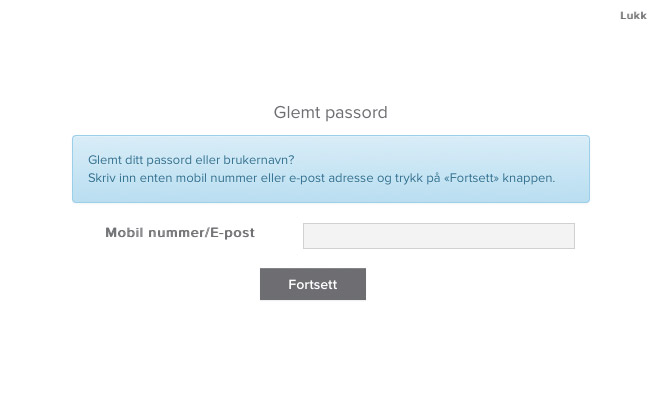Close the forgot password page via Lukk

point(633,16)
